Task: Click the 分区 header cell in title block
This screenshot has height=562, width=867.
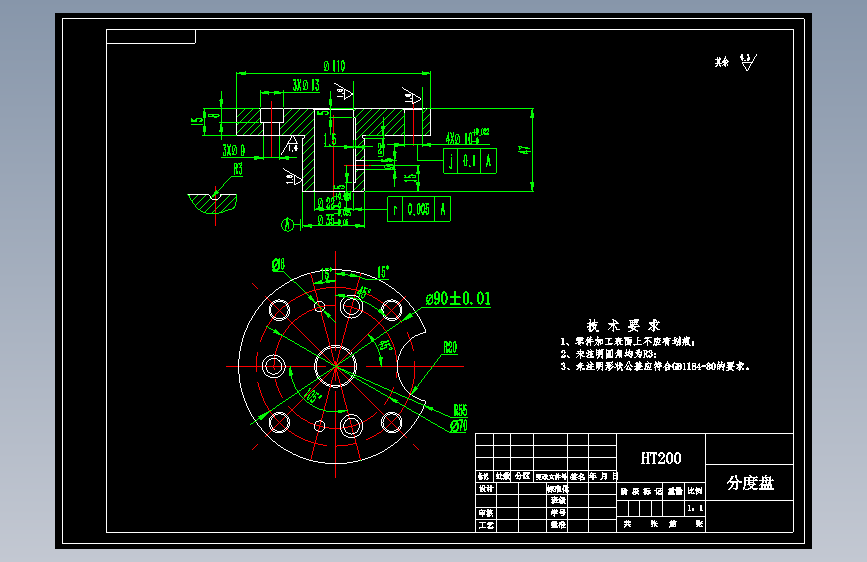Action: click(x=522, y=476)
